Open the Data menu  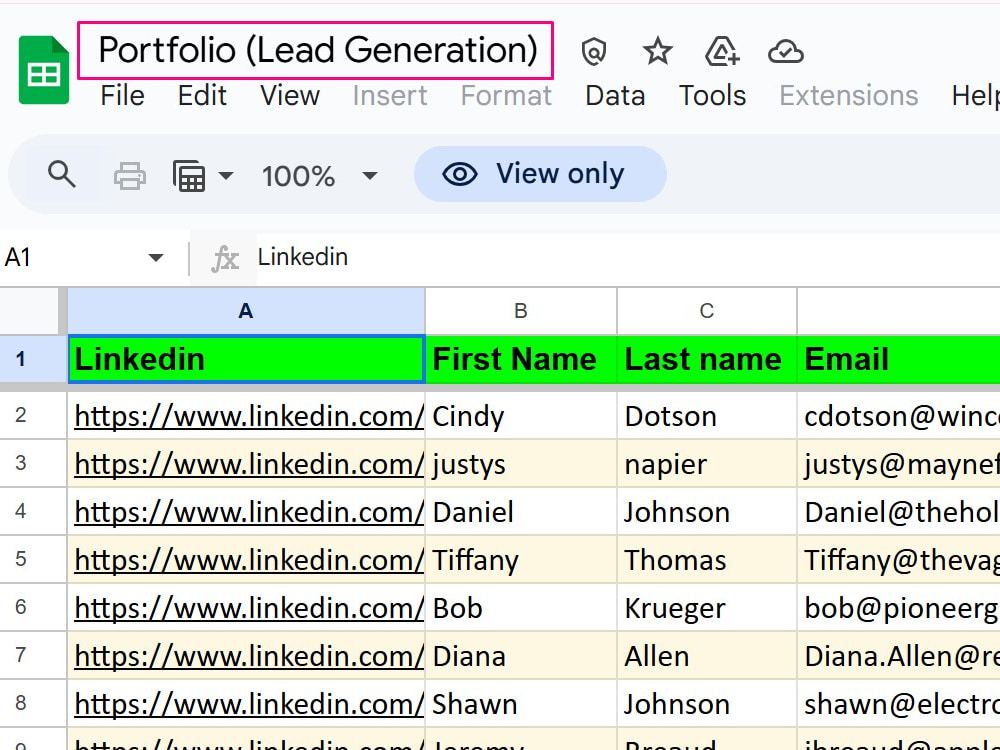(x=615, y=96)
